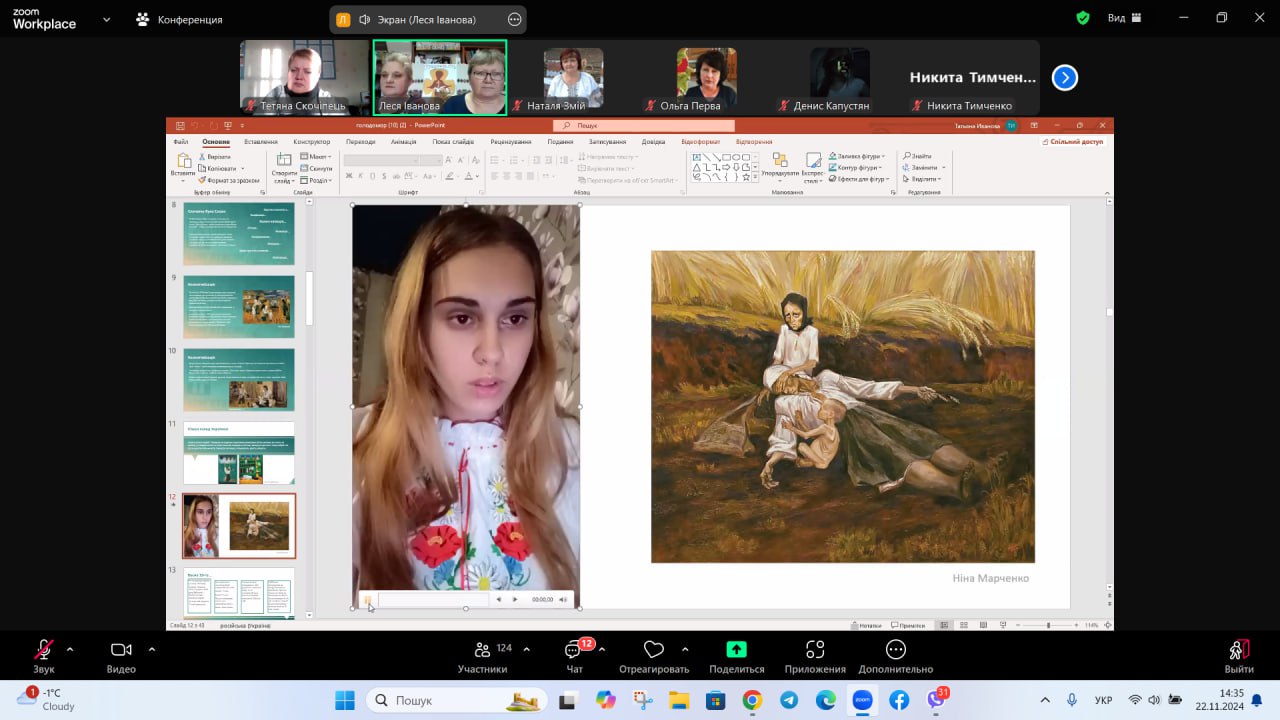Toggle bold Ж formatting in font group
This screenshot has width=1280, height=720.
(349, 176)
